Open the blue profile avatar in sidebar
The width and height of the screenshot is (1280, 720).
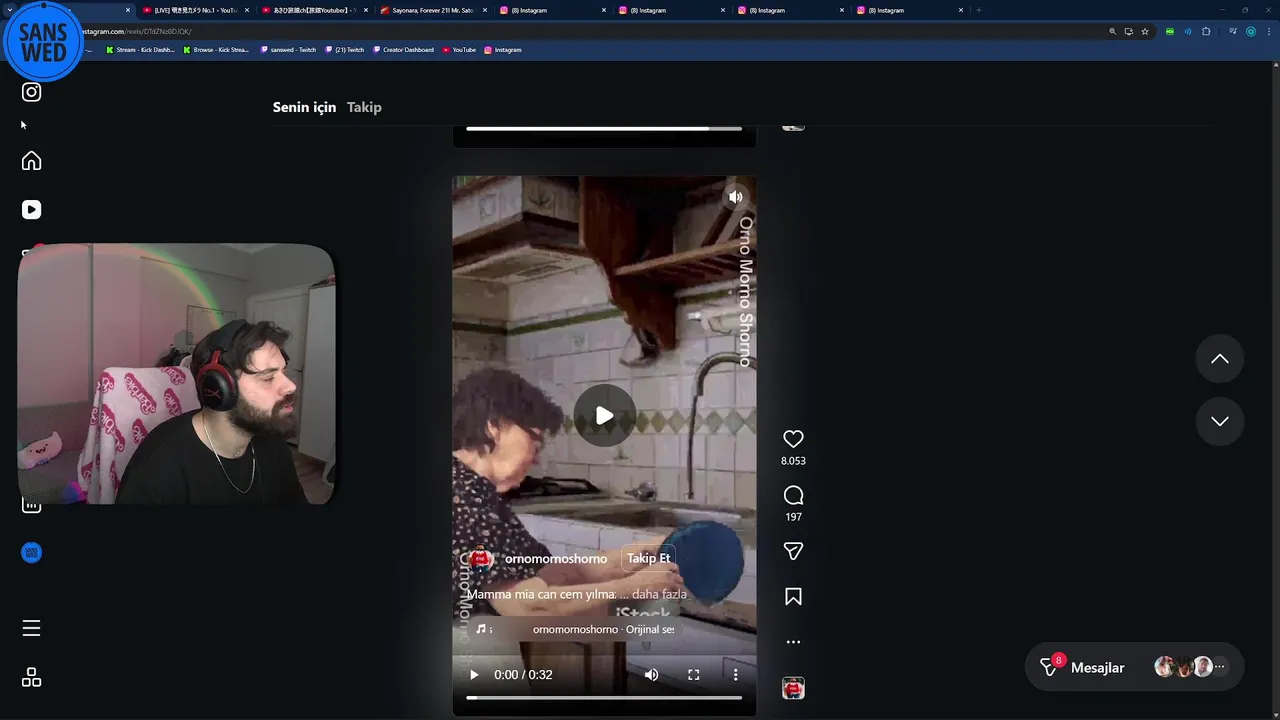[31, 552]
